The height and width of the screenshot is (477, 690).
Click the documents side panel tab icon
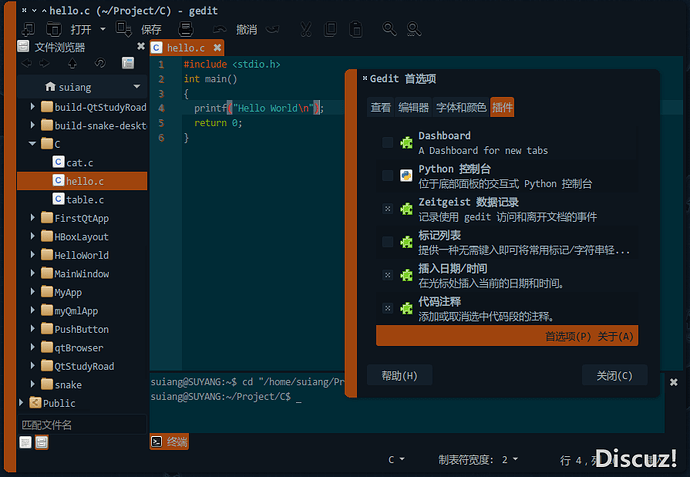tap(26, 442)
